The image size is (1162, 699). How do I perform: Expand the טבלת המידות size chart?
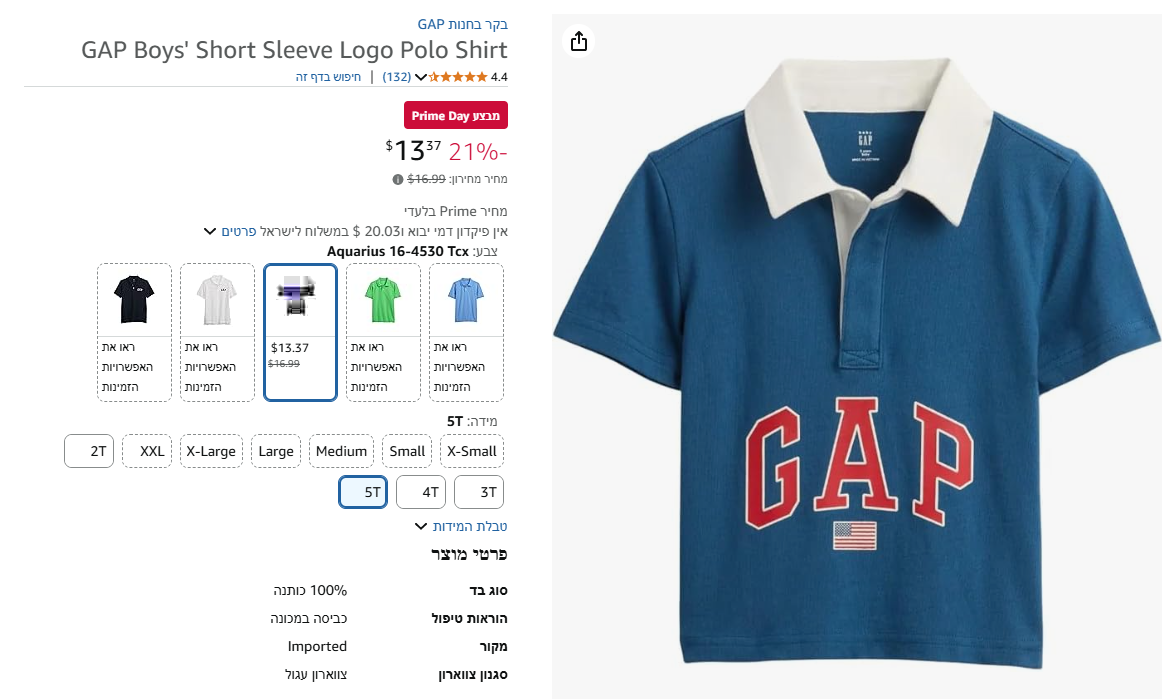[462, 526]
